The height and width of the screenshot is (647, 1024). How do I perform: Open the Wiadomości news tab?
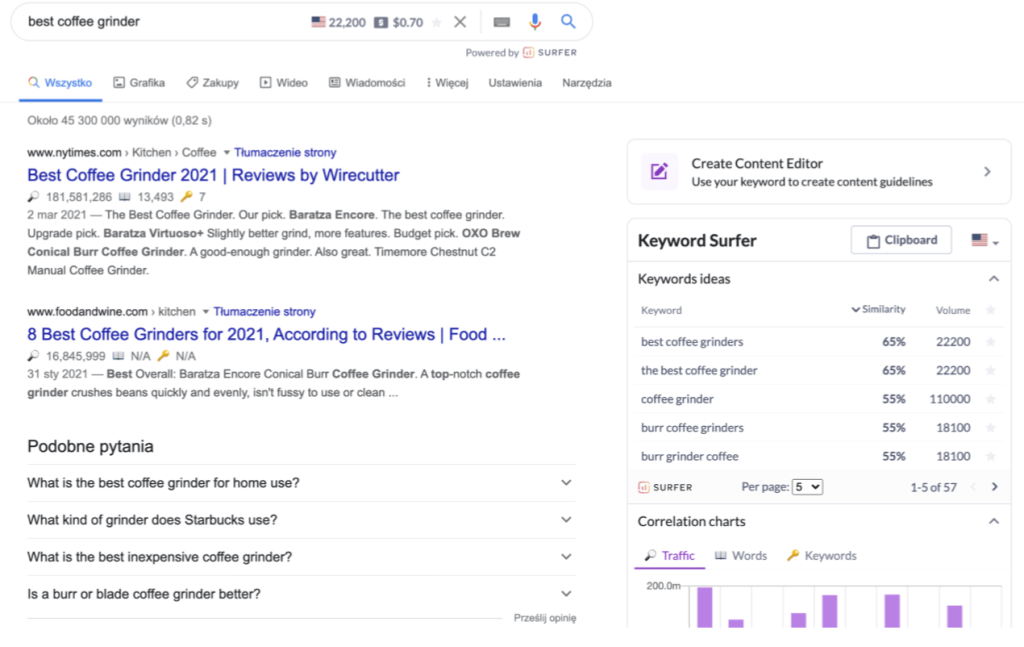pos(367,83)
